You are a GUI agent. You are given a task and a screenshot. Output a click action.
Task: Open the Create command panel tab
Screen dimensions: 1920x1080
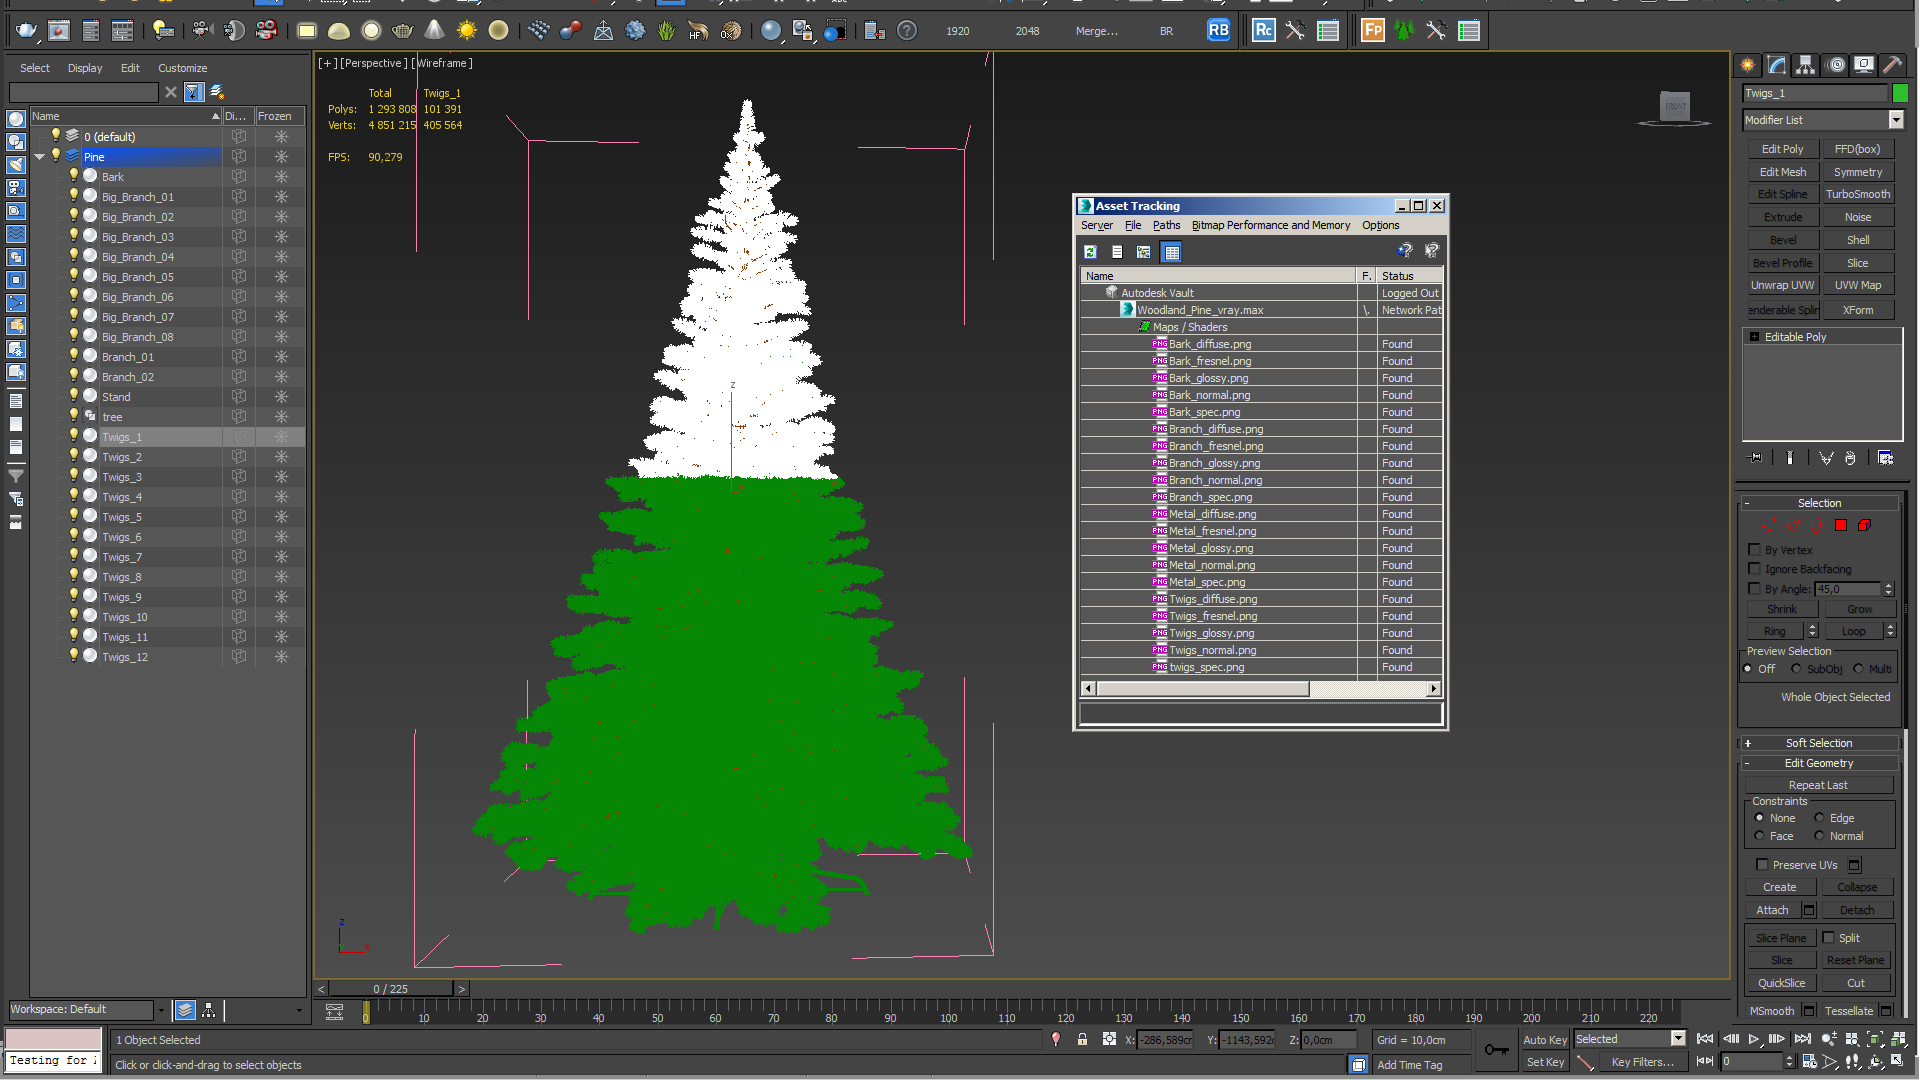[1748, 65]
